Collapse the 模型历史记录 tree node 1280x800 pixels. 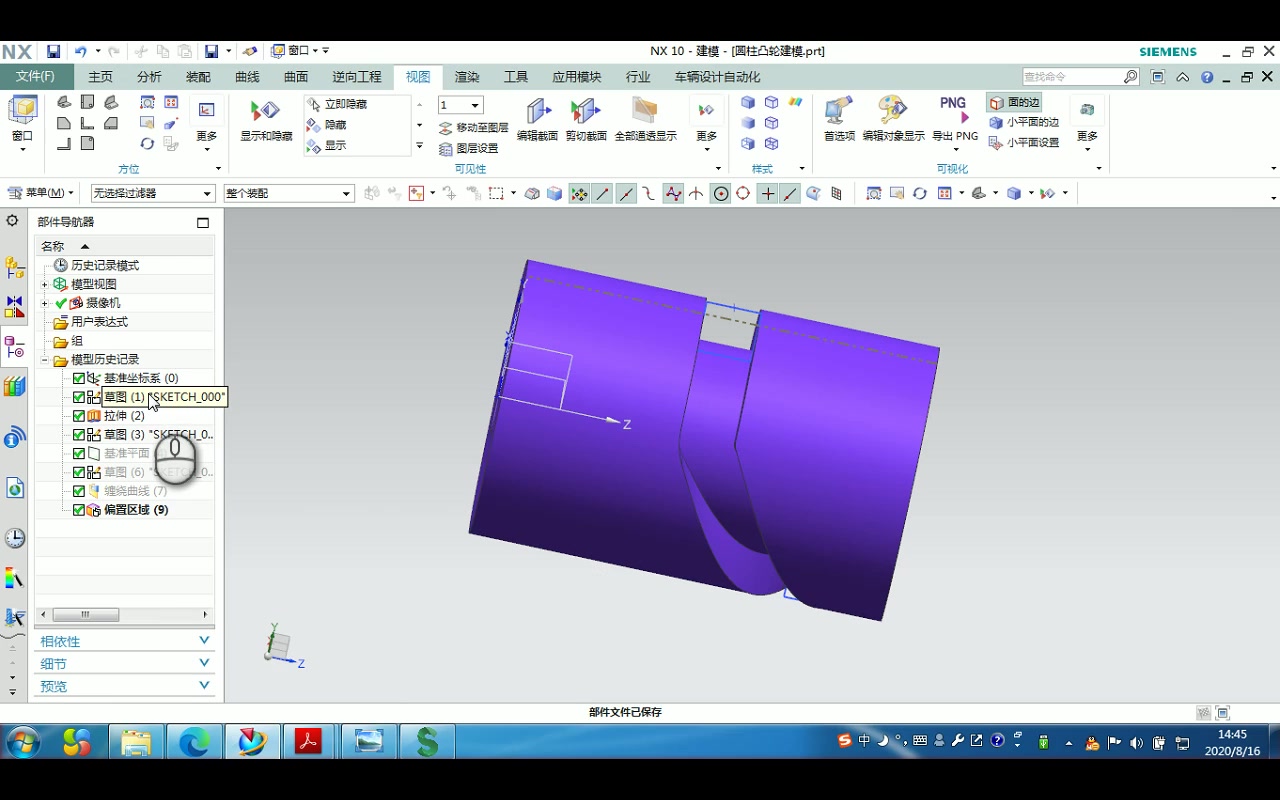pos(44,360)
